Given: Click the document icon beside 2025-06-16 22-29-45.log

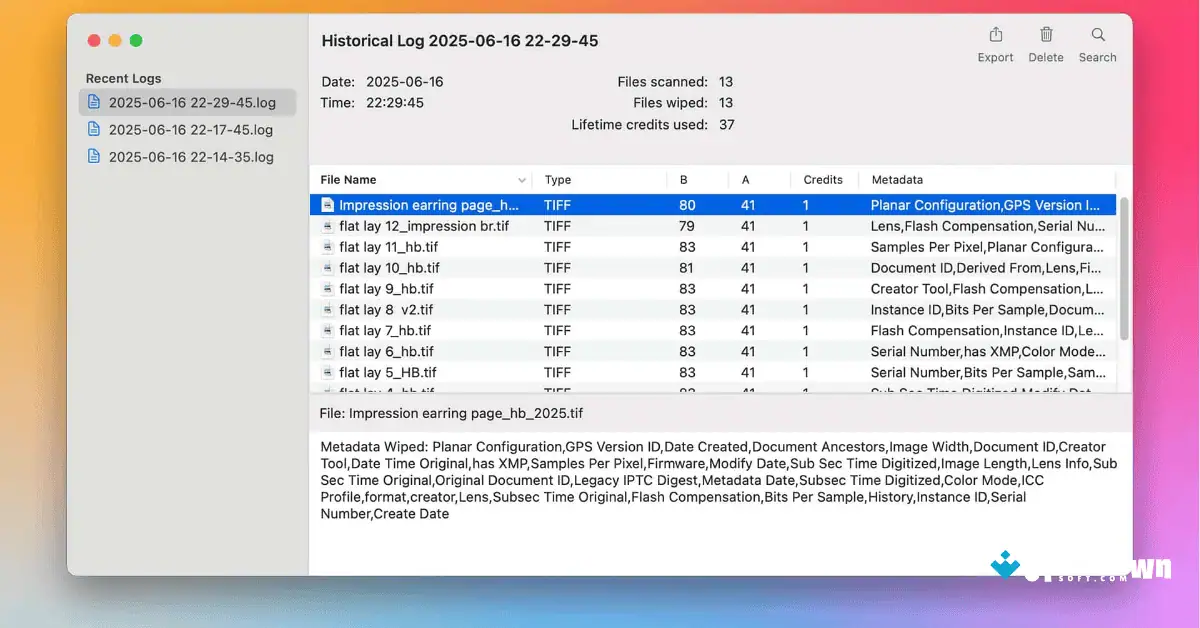Looking at the screenshot, I should pyautogui.click(x=96, y=102).
